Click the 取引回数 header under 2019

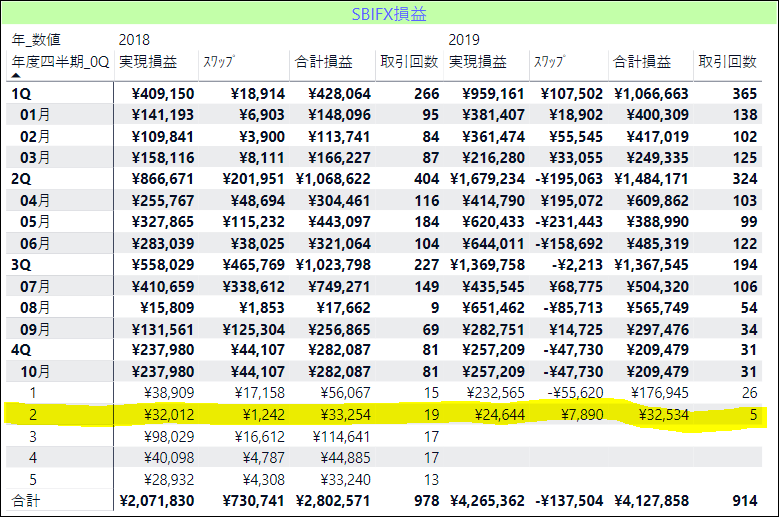pos(727,62)
